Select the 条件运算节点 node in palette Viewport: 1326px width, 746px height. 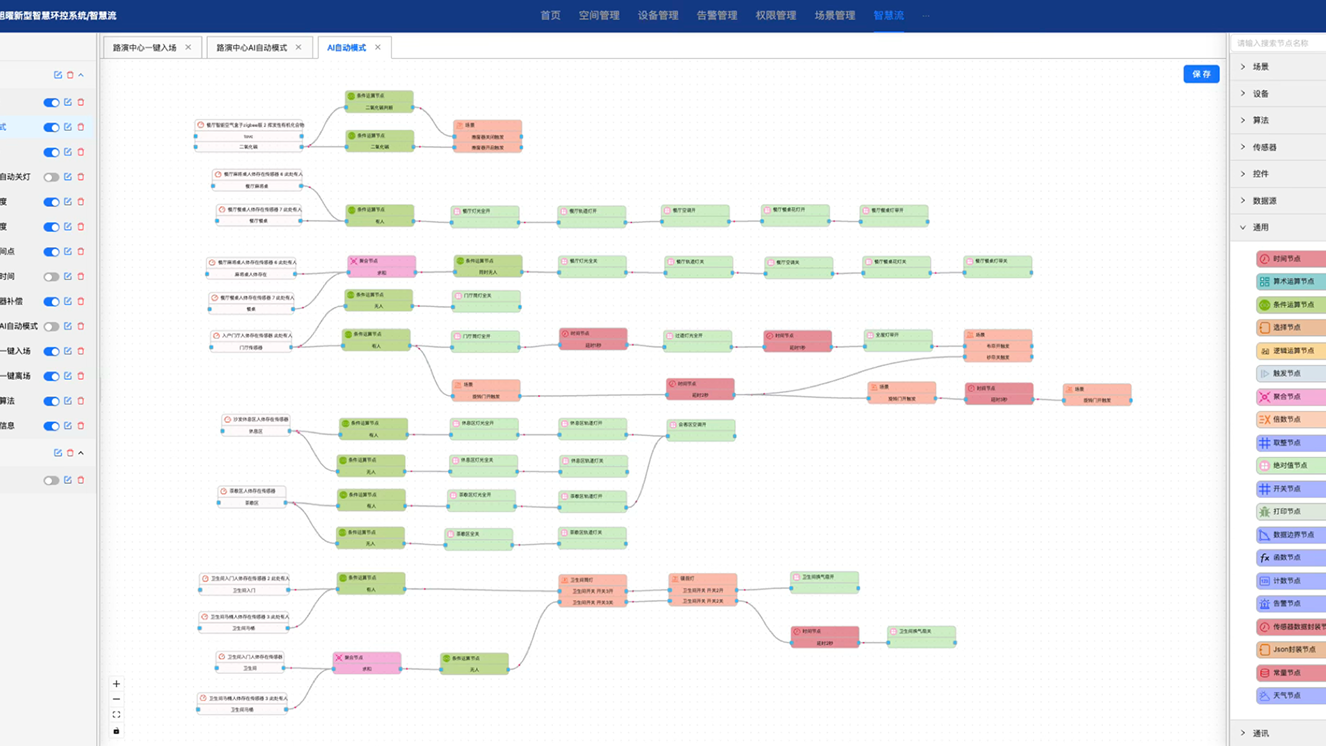tap(1291, 305)
